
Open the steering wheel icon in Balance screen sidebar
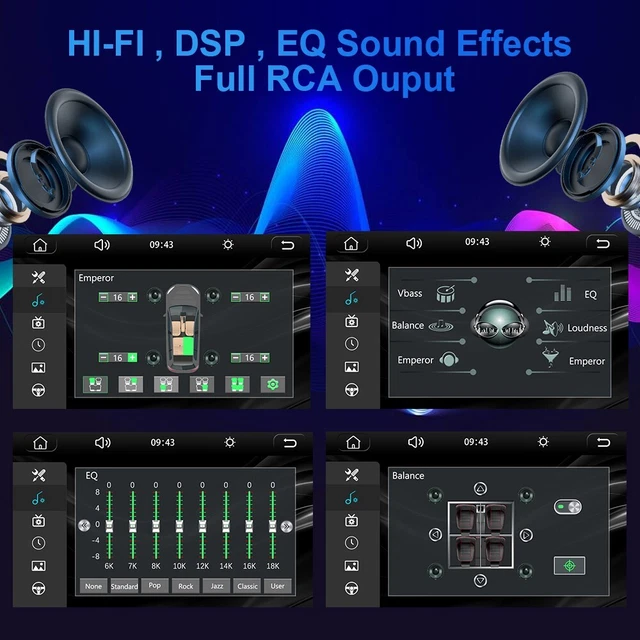coord(351,588)
